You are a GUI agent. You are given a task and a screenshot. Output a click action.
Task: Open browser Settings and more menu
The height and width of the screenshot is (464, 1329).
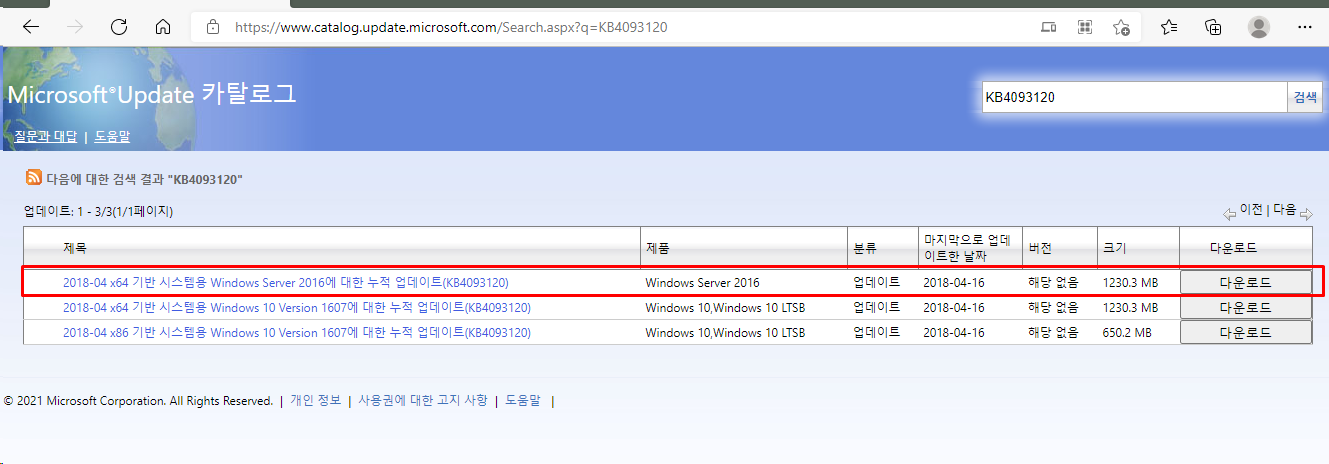pyautogui.click(x=1304, y=27)
